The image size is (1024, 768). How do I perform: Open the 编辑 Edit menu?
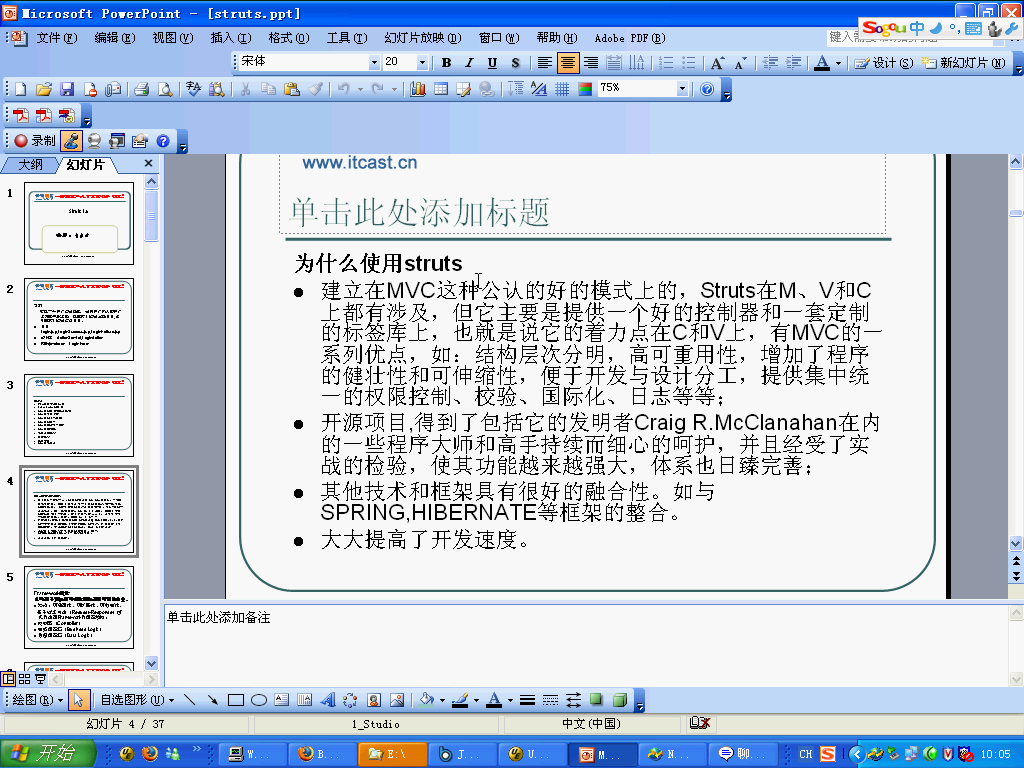click(x=115, y=38)
